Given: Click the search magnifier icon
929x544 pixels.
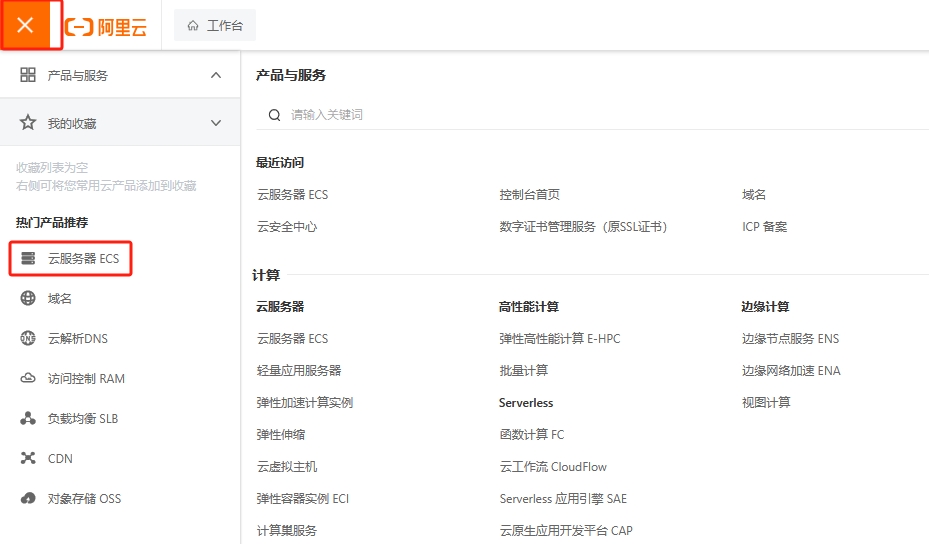Looking at the screenshot, I should (x=274, y=115).
